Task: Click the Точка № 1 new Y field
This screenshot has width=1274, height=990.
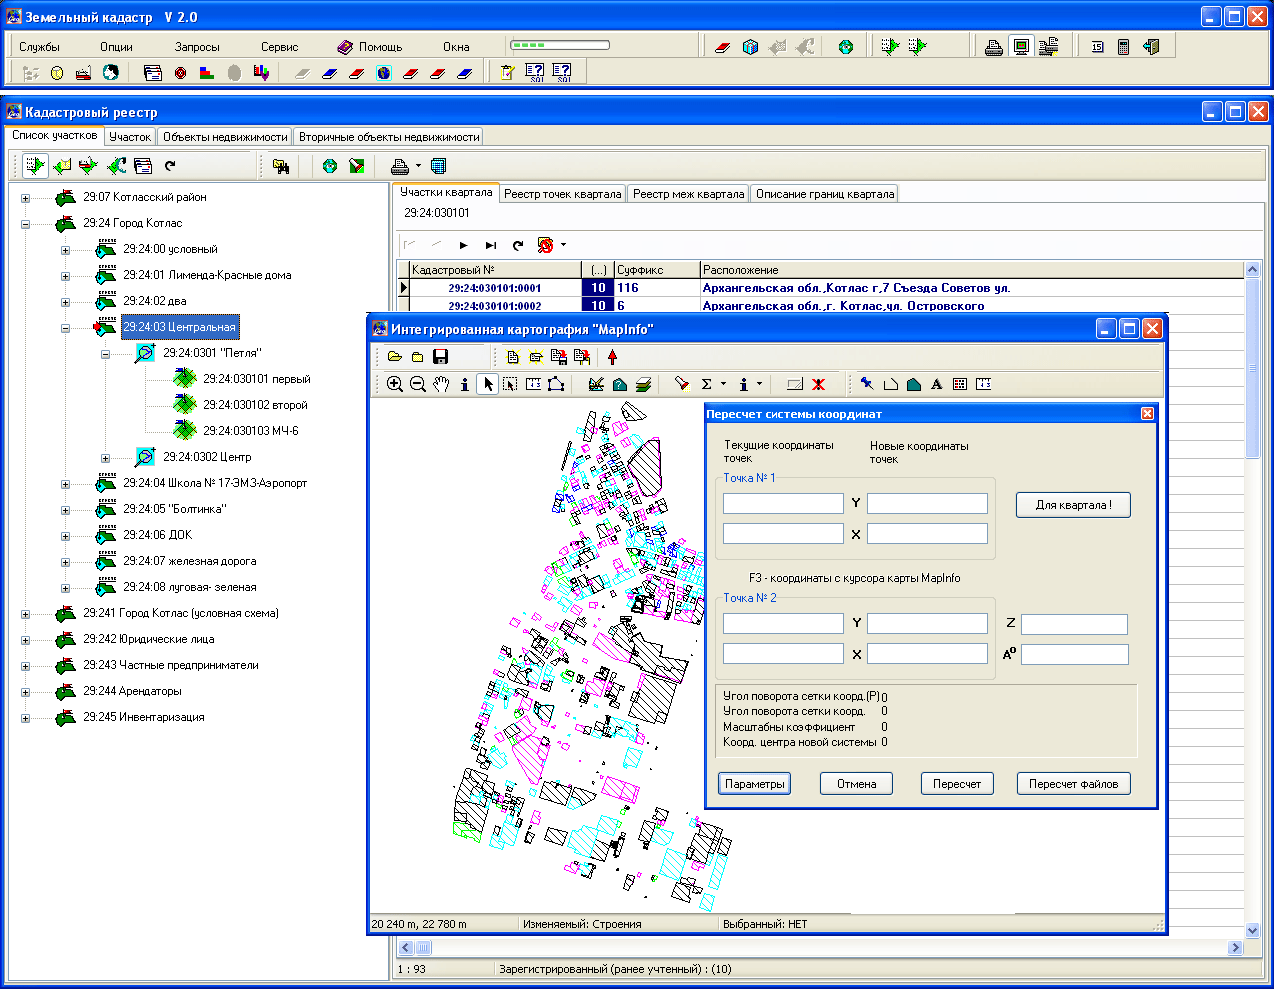Action: (x=927, y=504)
